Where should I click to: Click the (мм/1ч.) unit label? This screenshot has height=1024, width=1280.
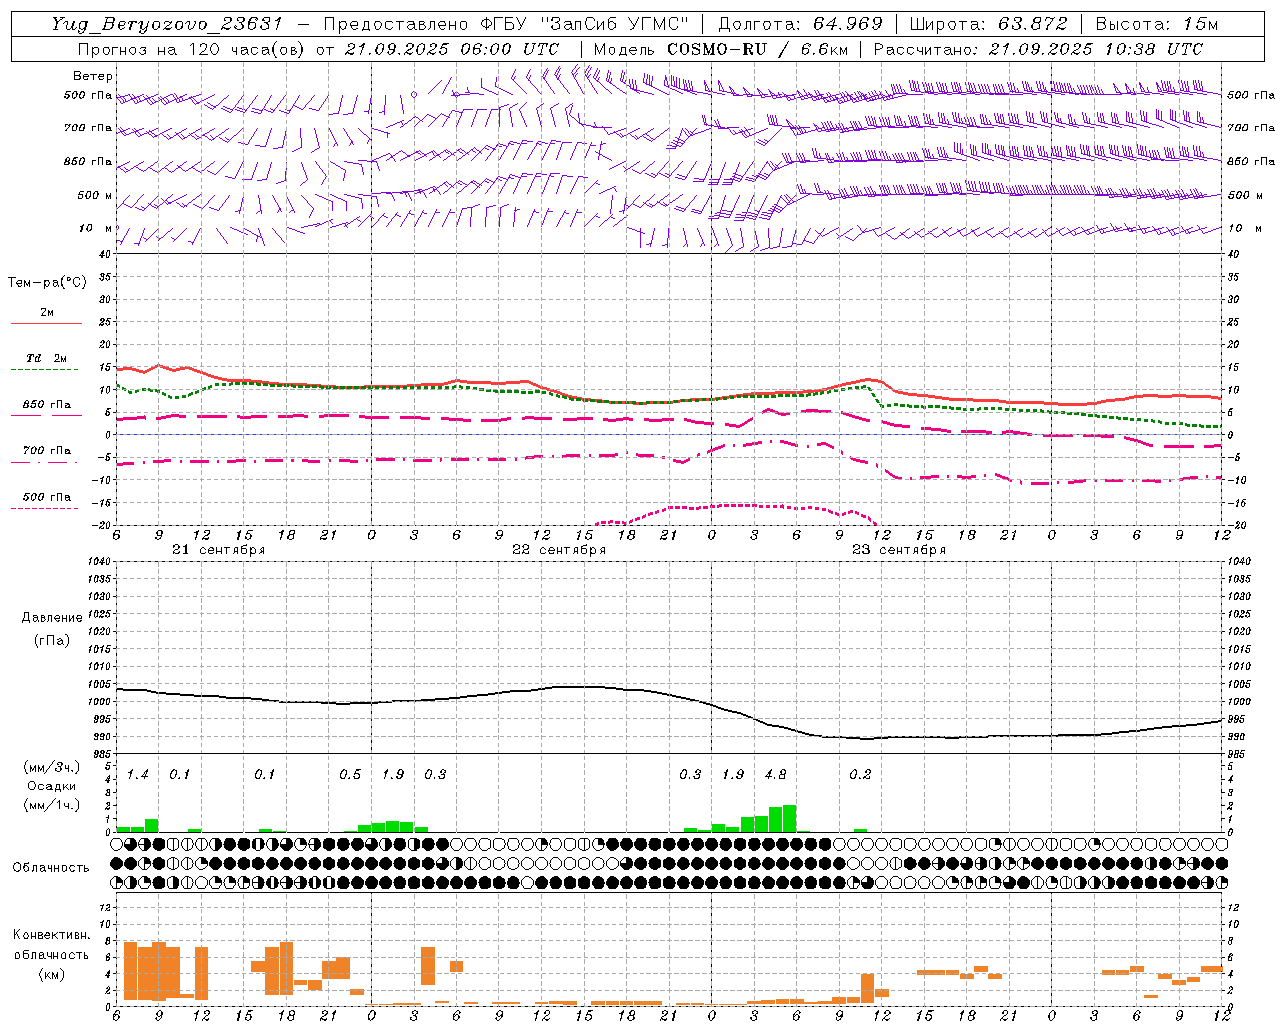pyautogui.click(x=51, y=805)
